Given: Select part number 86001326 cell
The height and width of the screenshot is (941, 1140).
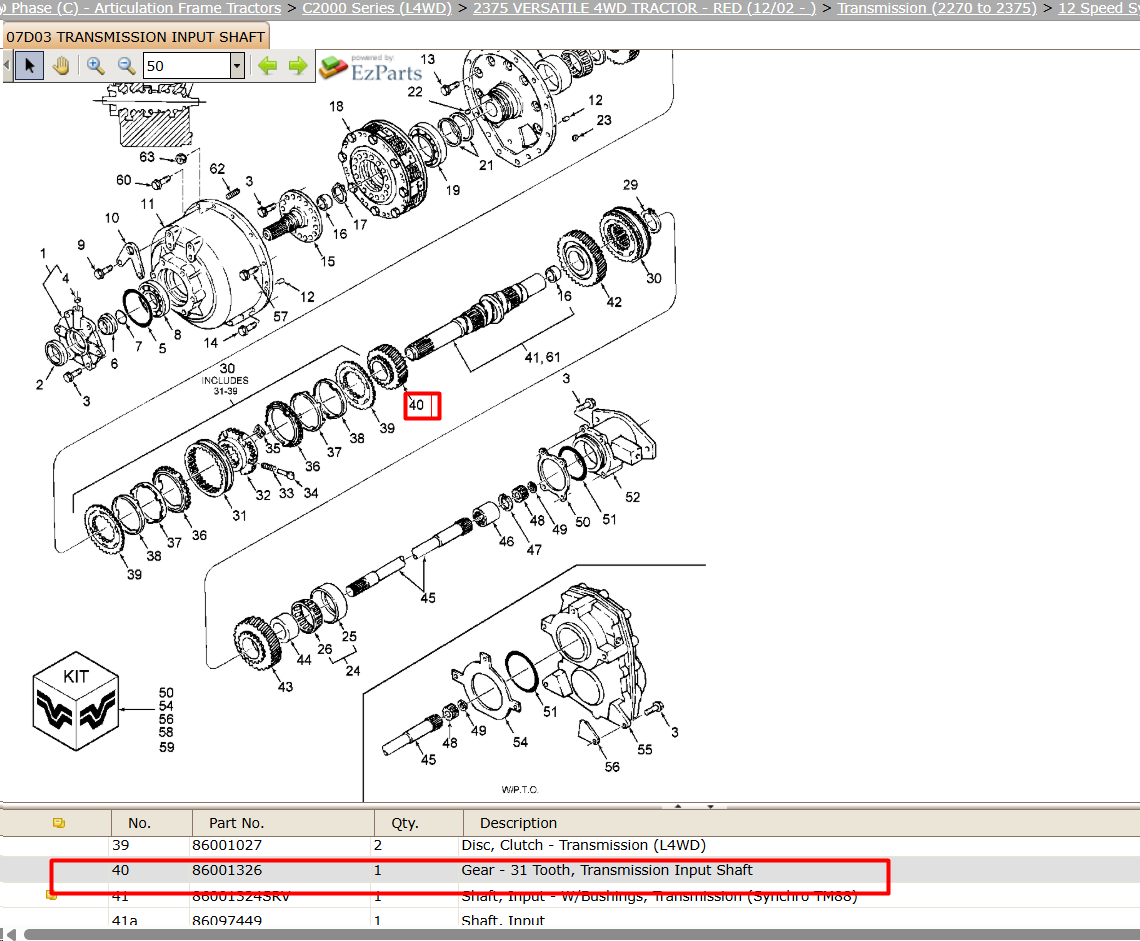Looking at the screenshot, I should [227, 870].
